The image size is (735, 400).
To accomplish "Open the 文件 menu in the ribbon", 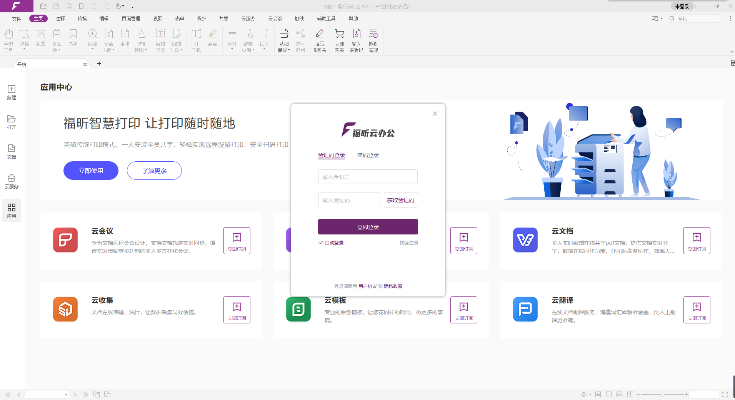I will click(14, 19).
